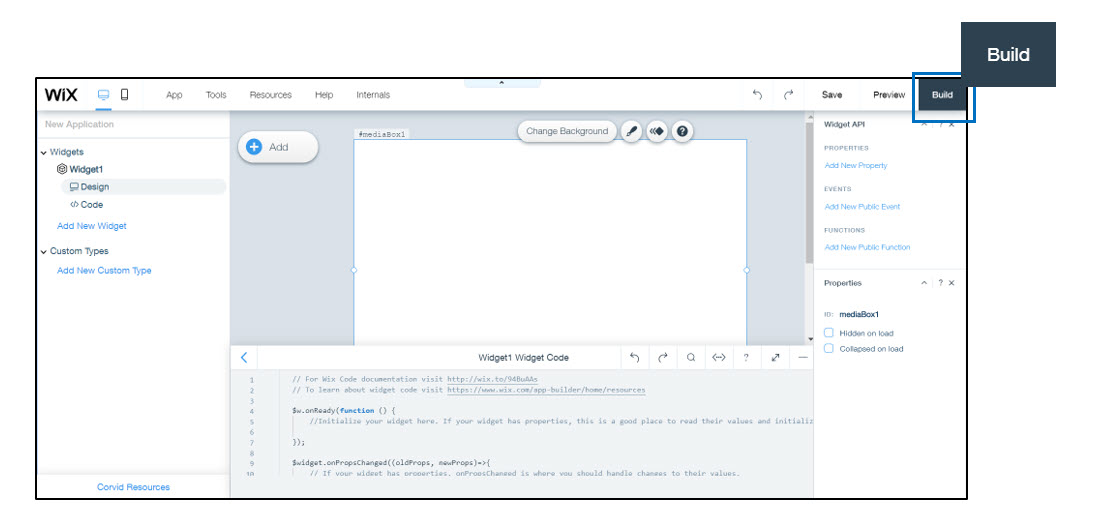Click the #mediaBox1 label tag
The height and width of the screenshot is (526, 1093).
click(381, 134)
